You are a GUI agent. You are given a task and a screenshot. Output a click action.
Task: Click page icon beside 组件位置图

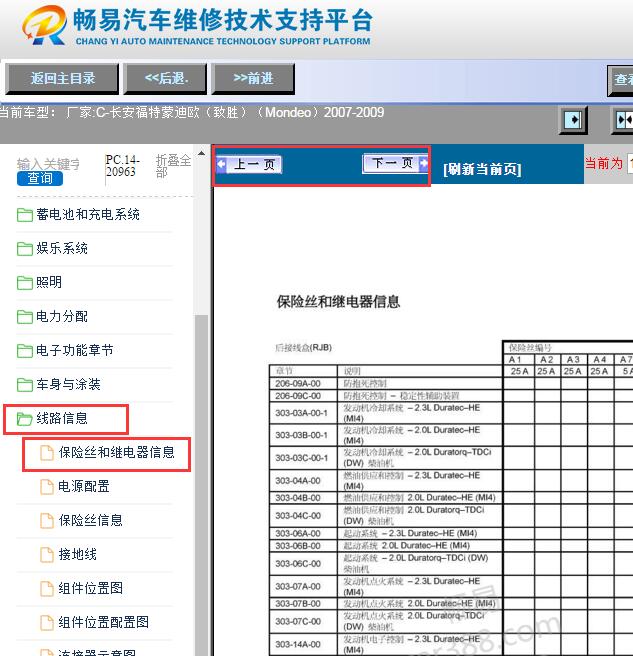coord(47,589)
